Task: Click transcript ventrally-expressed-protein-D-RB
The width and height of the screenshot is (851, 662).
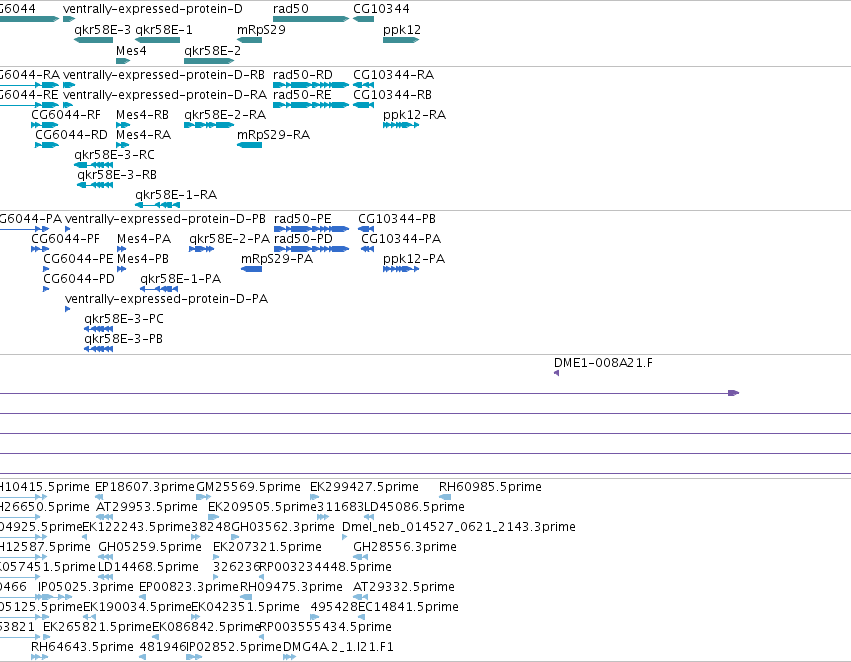Action: pyautogui.click(x=164, y=75)
